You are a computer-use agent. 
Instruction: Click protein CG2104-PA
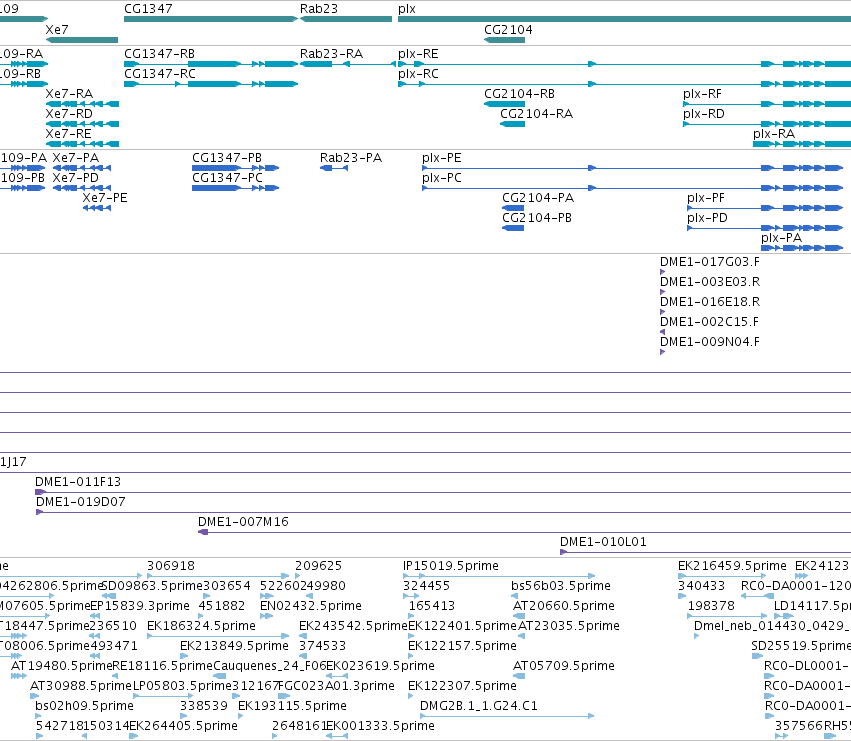click(513, 208)
